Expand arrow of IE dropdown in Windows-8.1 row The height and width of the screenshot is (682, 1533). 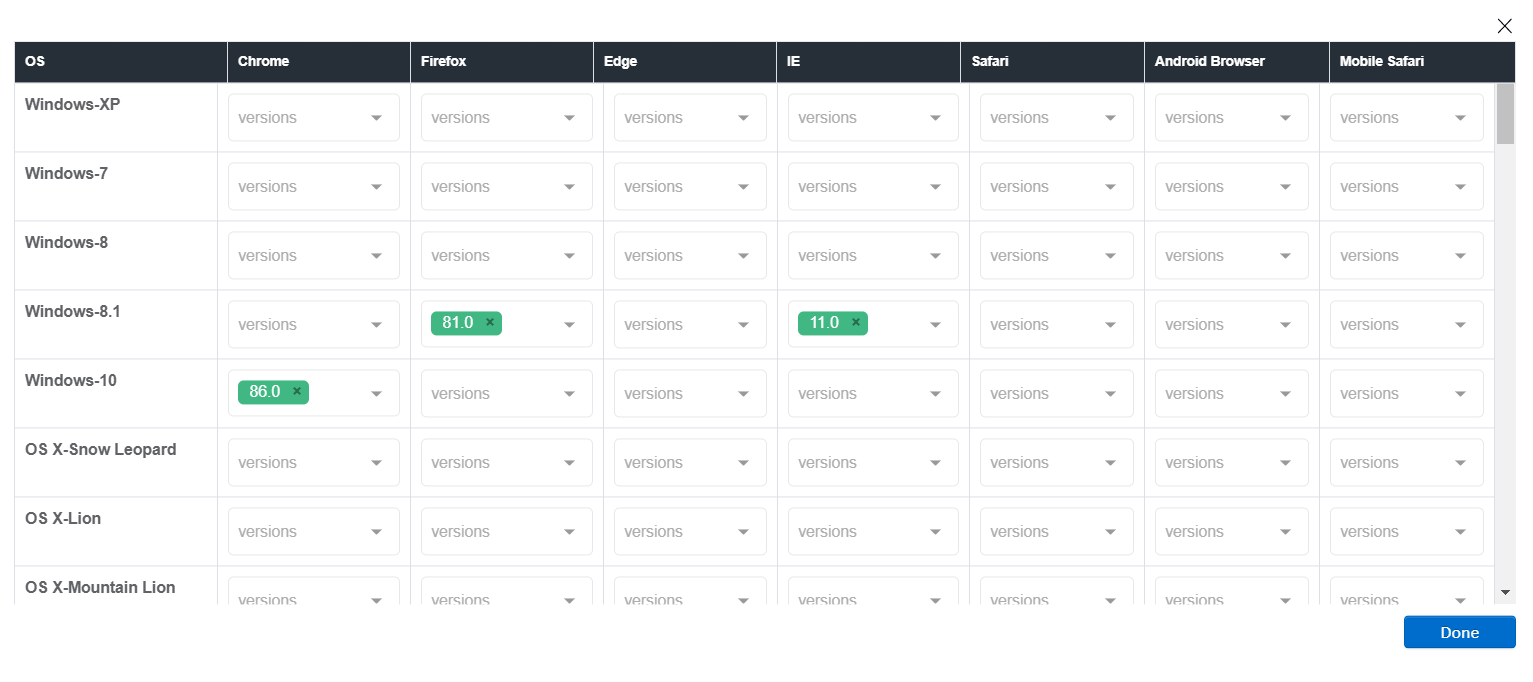point(936,325)
